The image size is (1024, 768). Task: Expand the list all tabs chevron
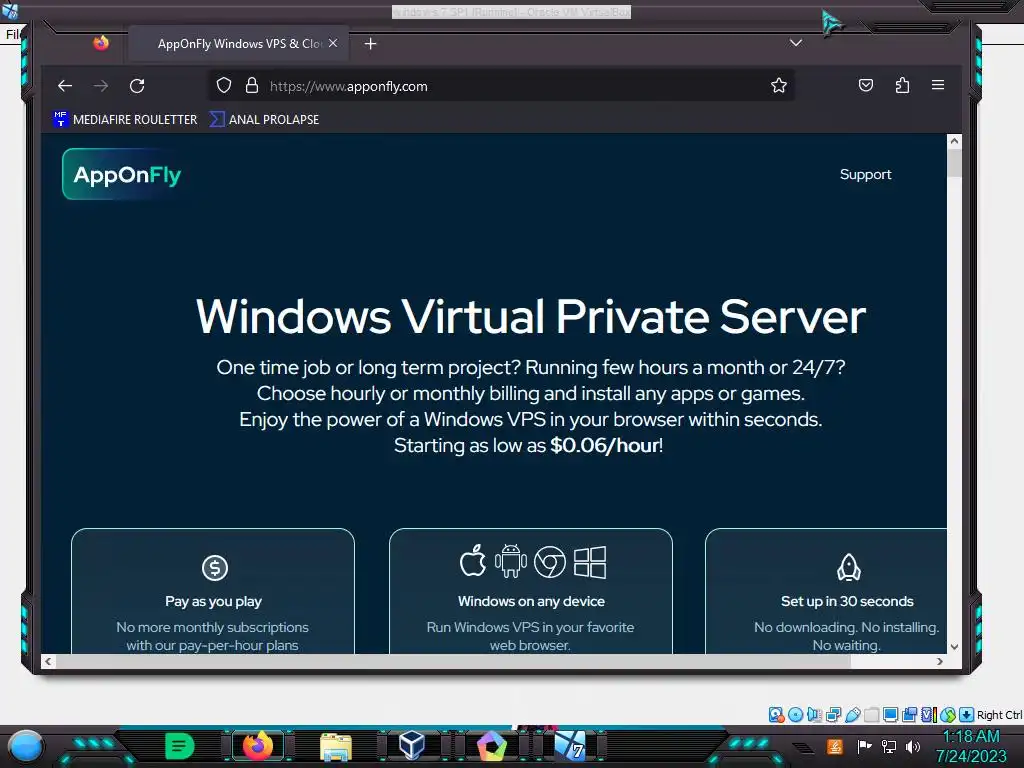(x=795, y=43)
